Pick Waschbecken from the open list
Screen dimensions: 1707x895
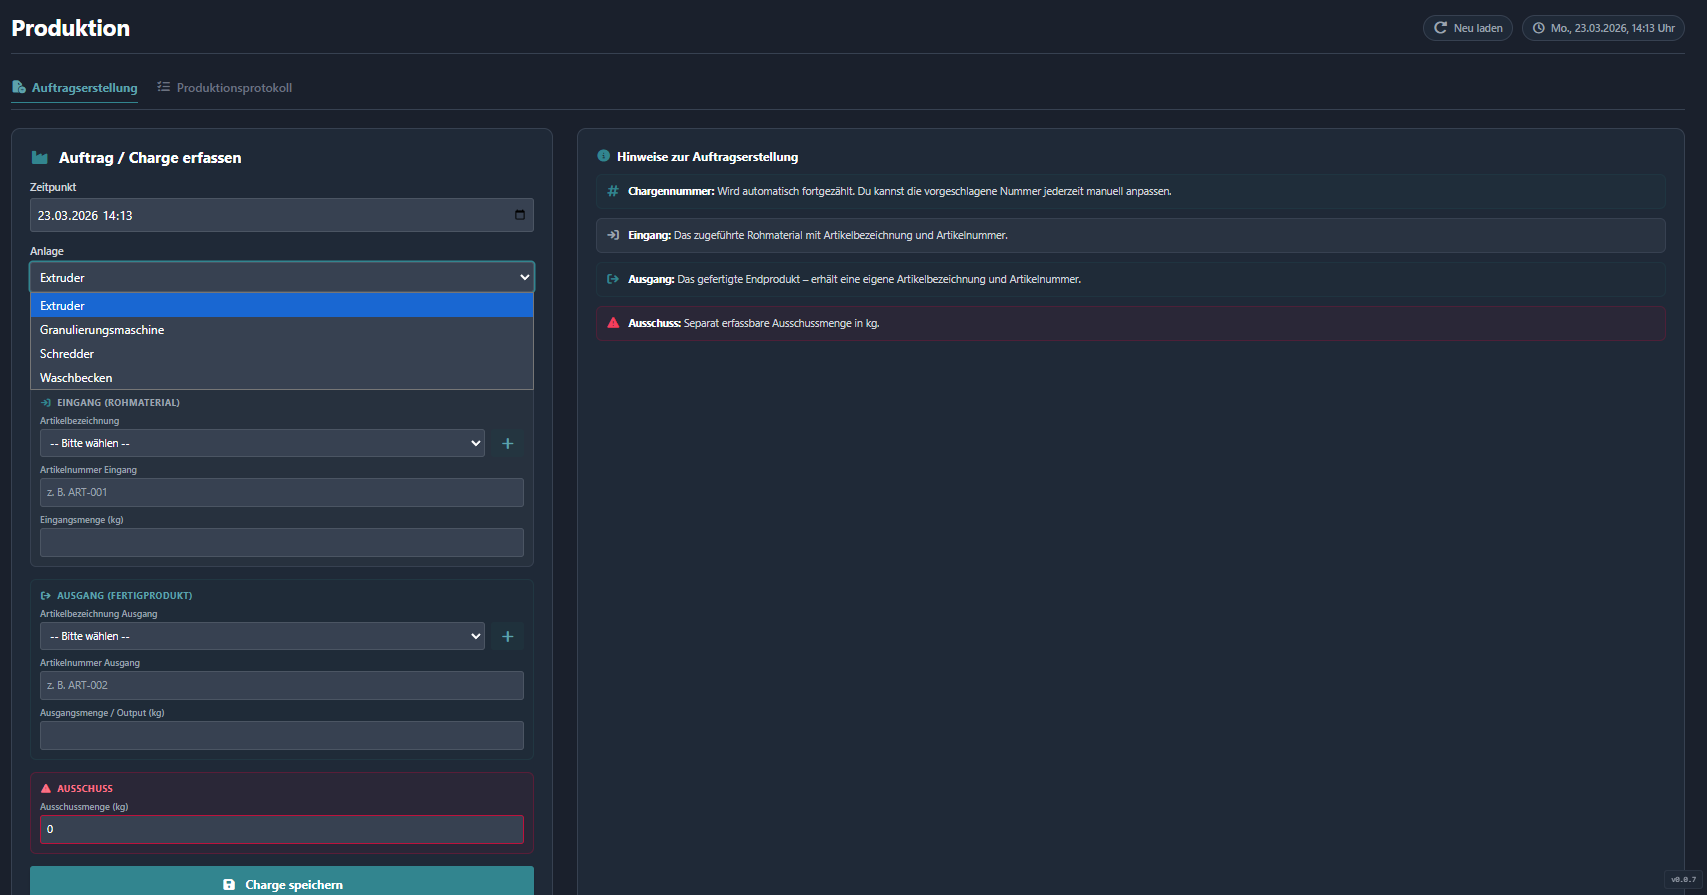click(x=76, y=378)
